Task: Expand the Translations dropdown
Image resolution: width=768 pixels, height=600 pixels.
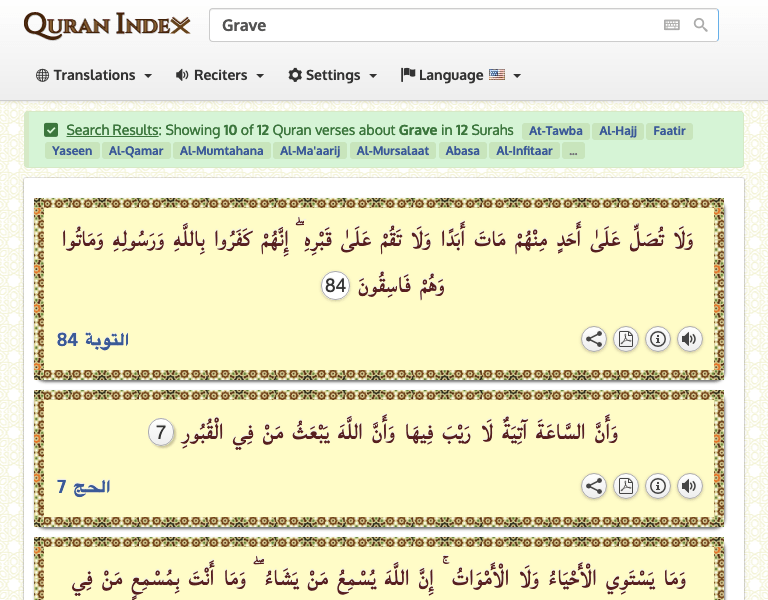Action: pos(94,75)
